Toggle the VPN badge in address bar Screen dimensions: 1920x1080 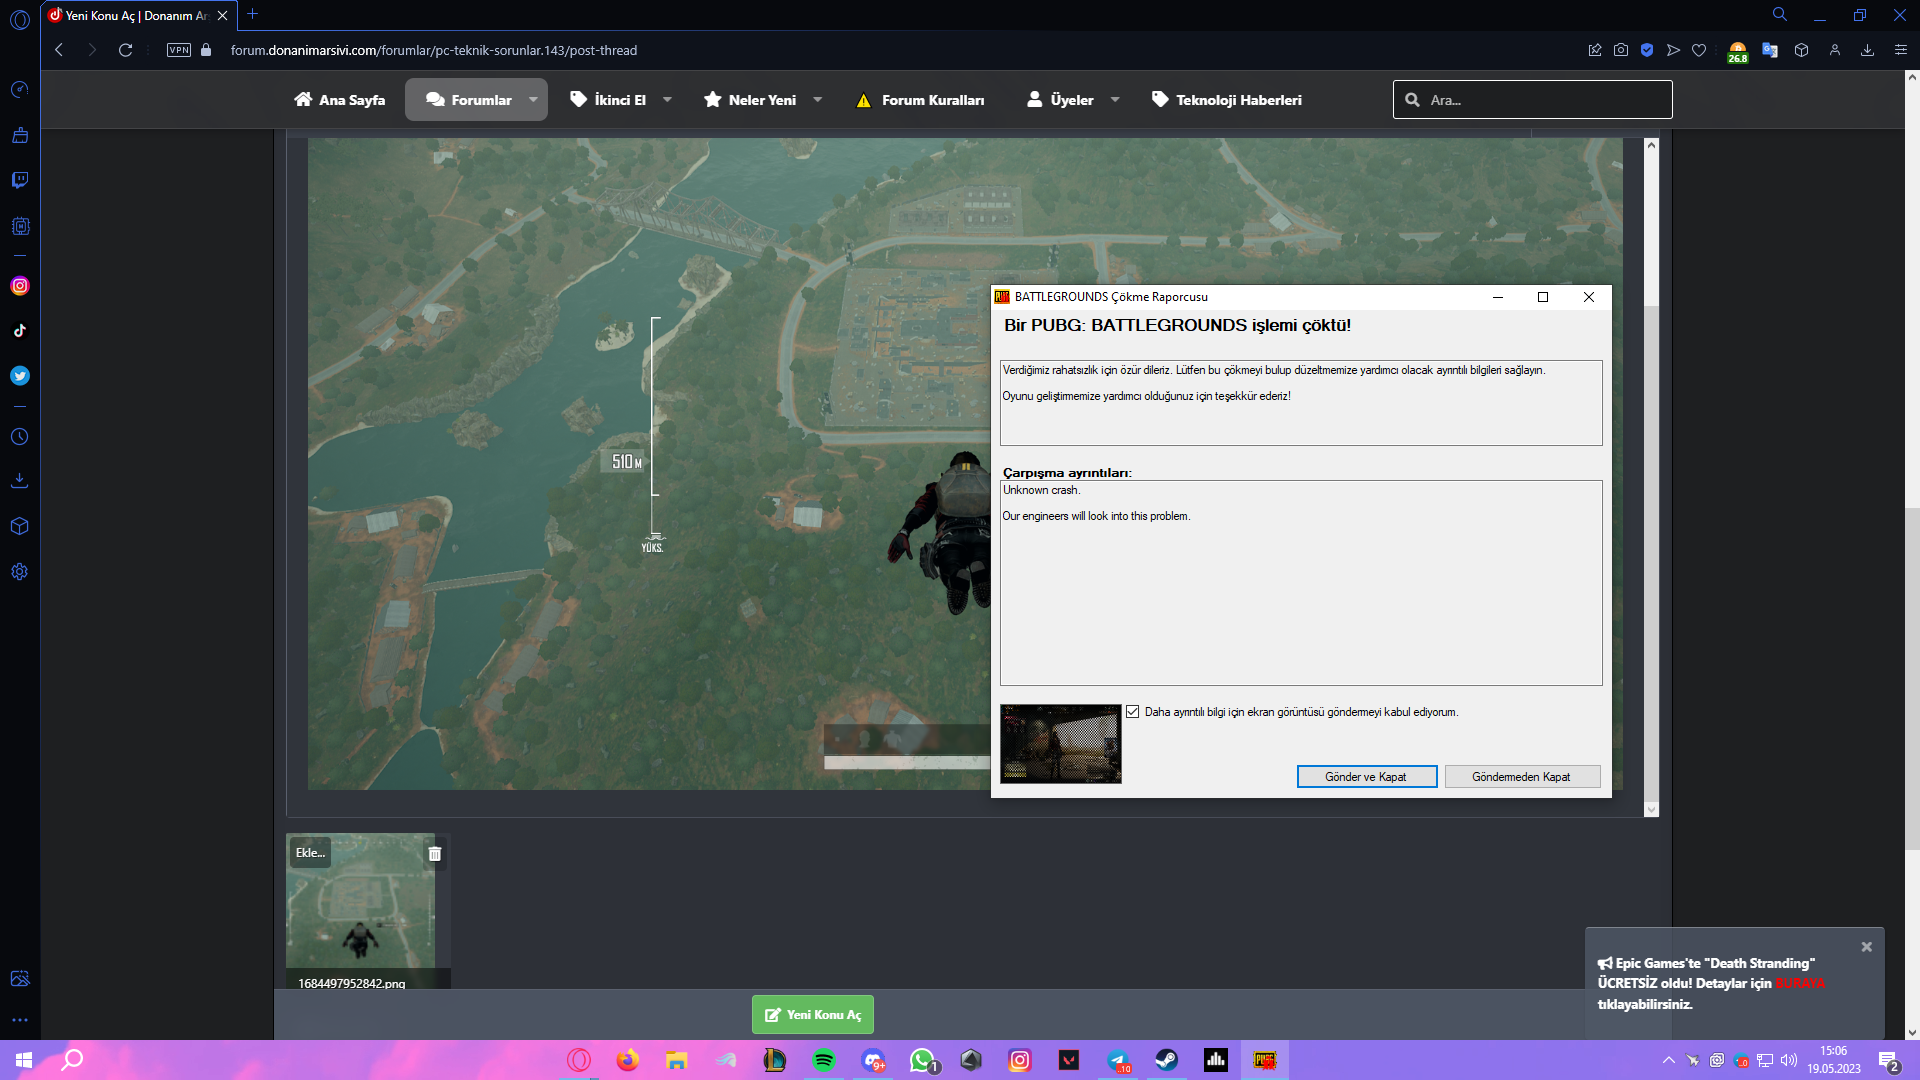coord(179,50)
